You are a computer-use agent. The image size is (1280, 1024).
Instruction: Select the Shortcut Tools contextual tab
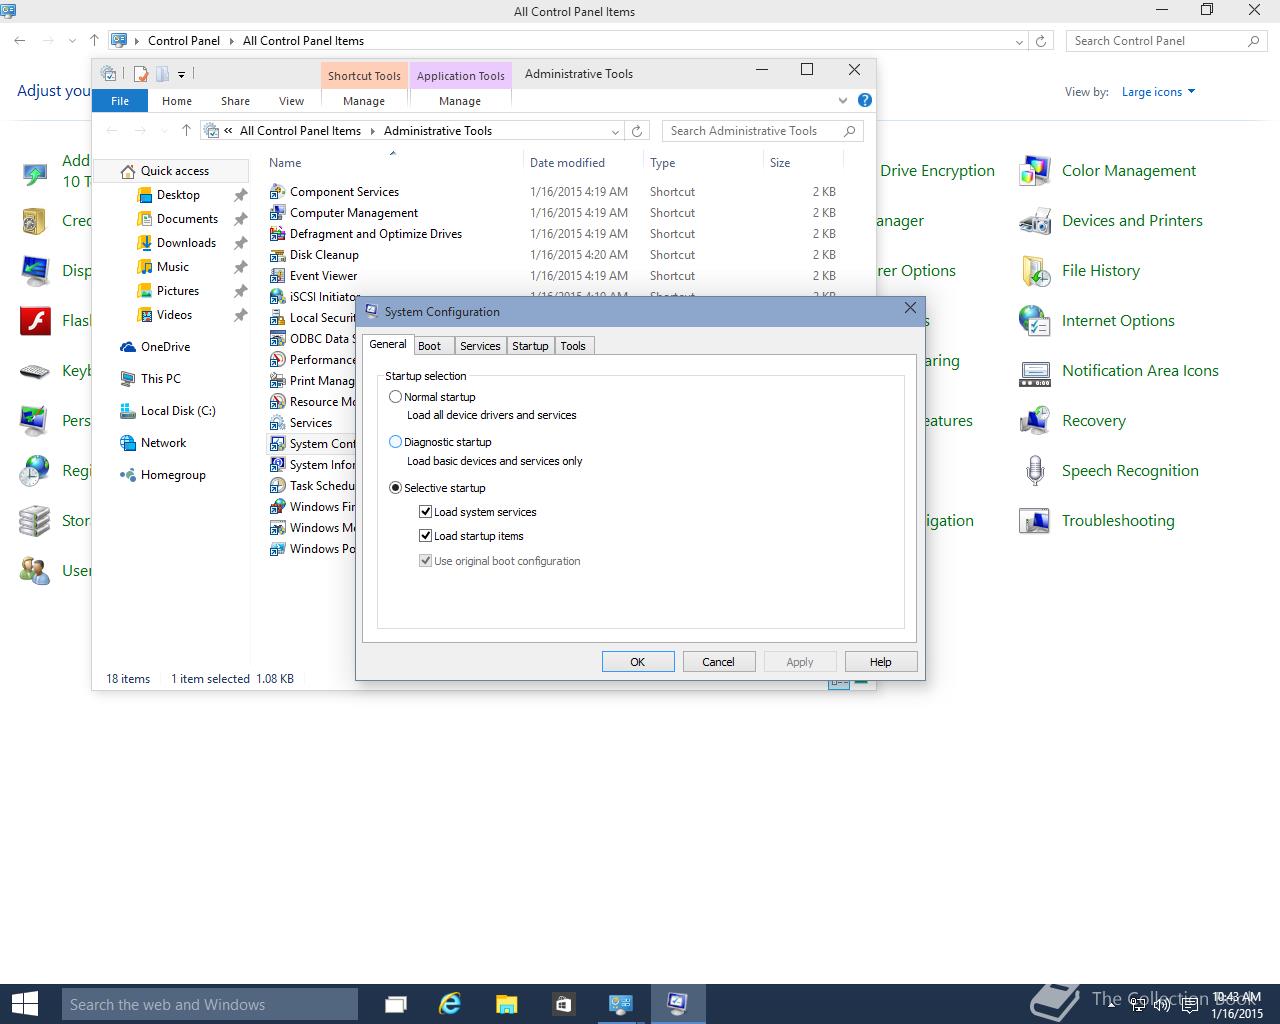click(364, 76)
